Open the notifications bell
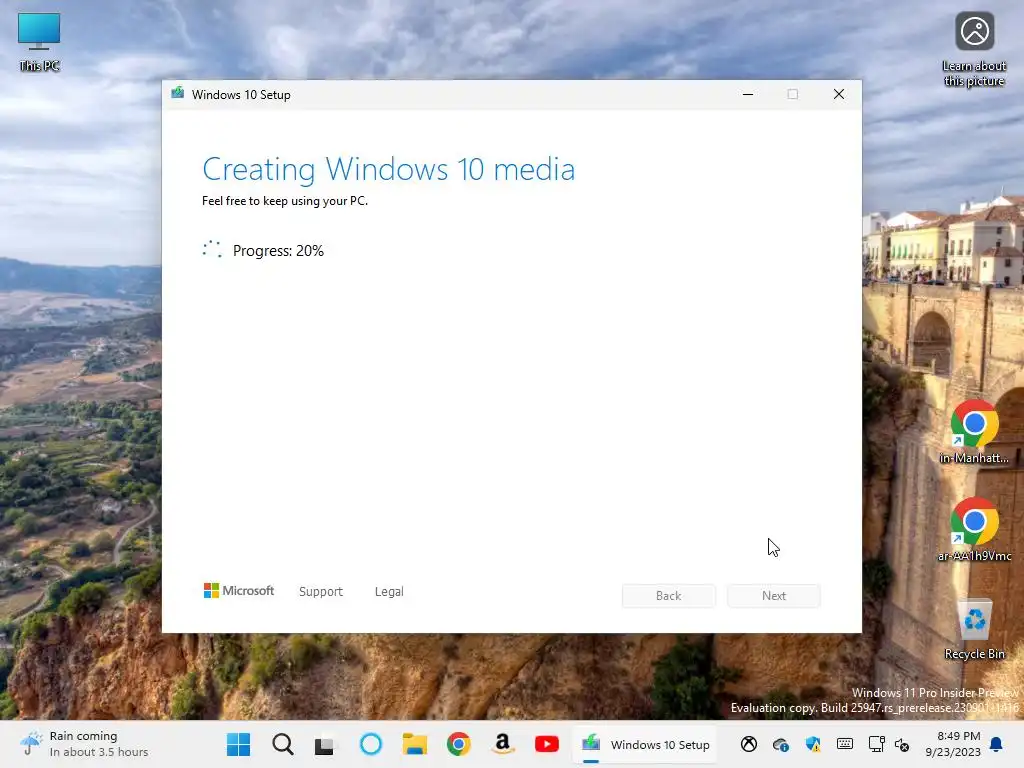The image size is (1024, 768). pyautogui.click(x=996, y=744)
